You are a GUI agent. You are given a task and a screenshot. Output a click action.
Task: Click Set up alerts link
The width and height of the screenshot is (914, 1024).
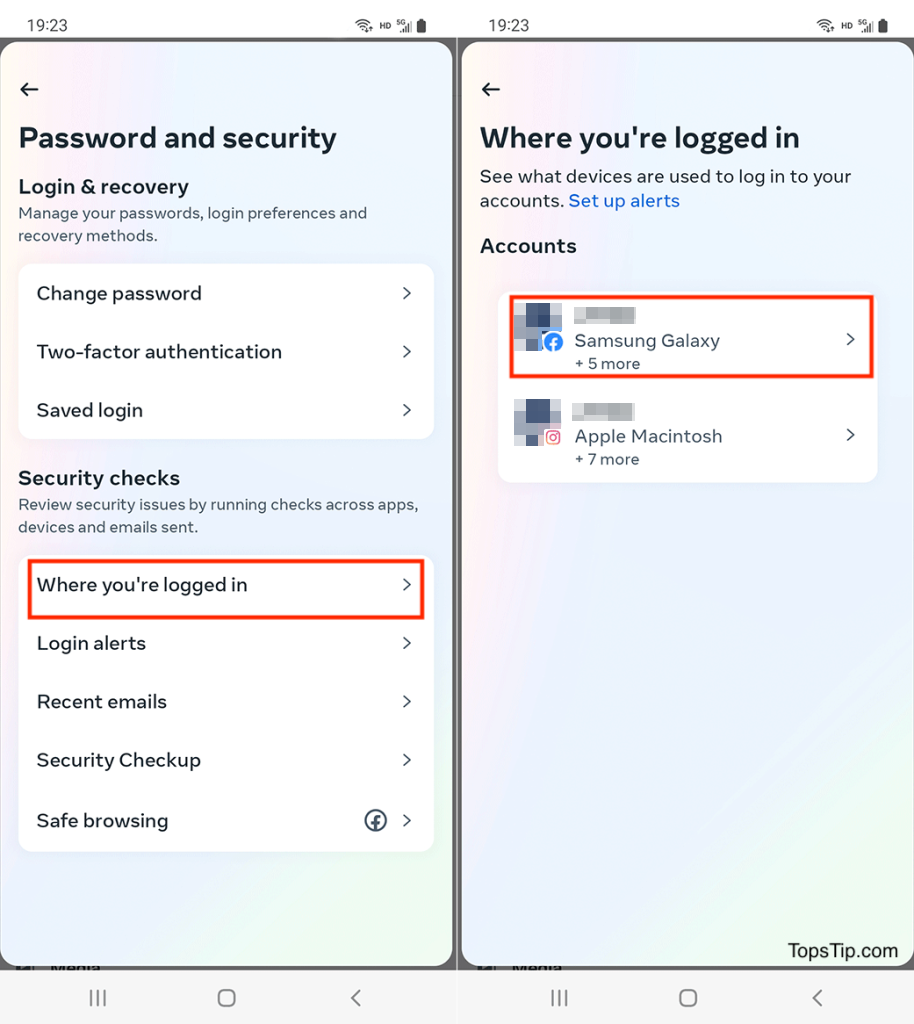click(x=624, y=201)
